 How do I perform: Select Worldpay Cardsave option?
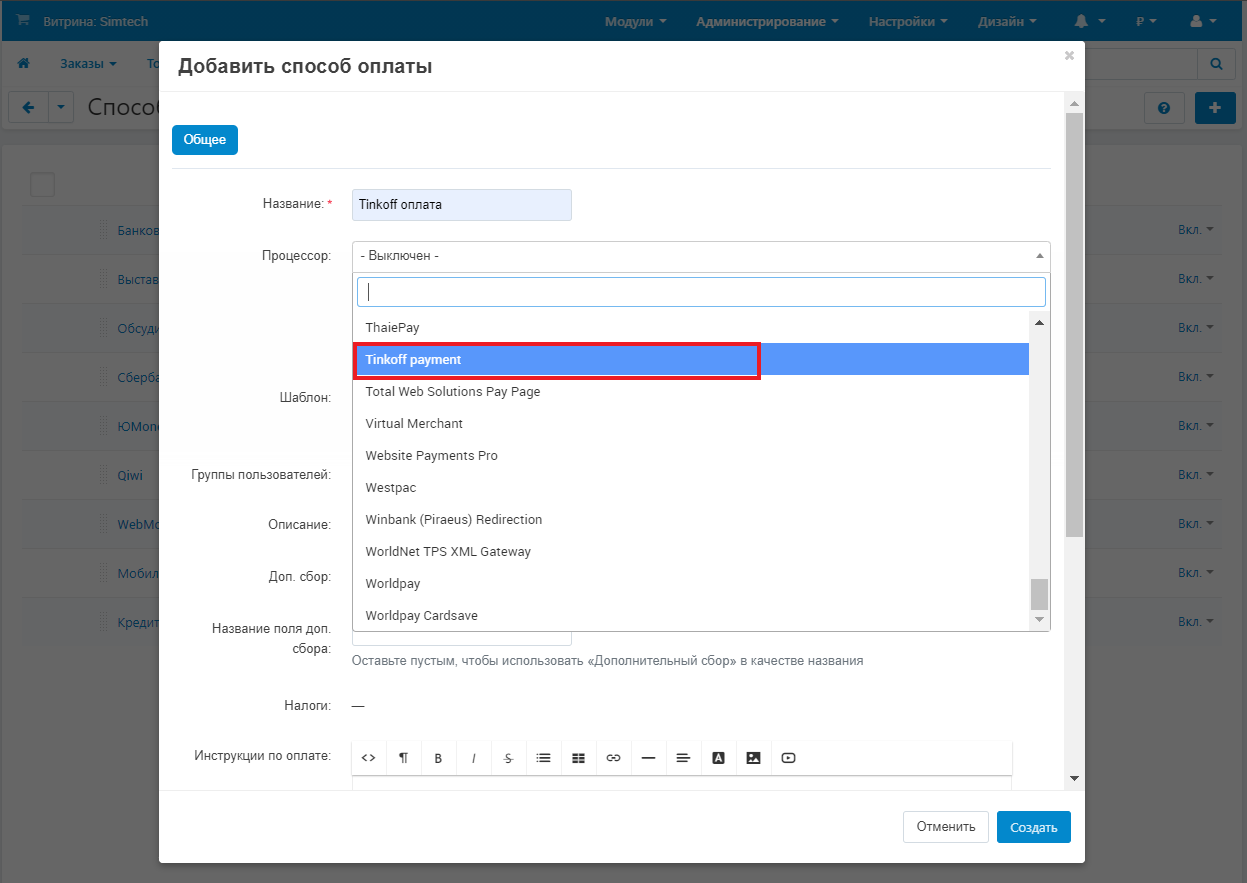coord(691,616)
